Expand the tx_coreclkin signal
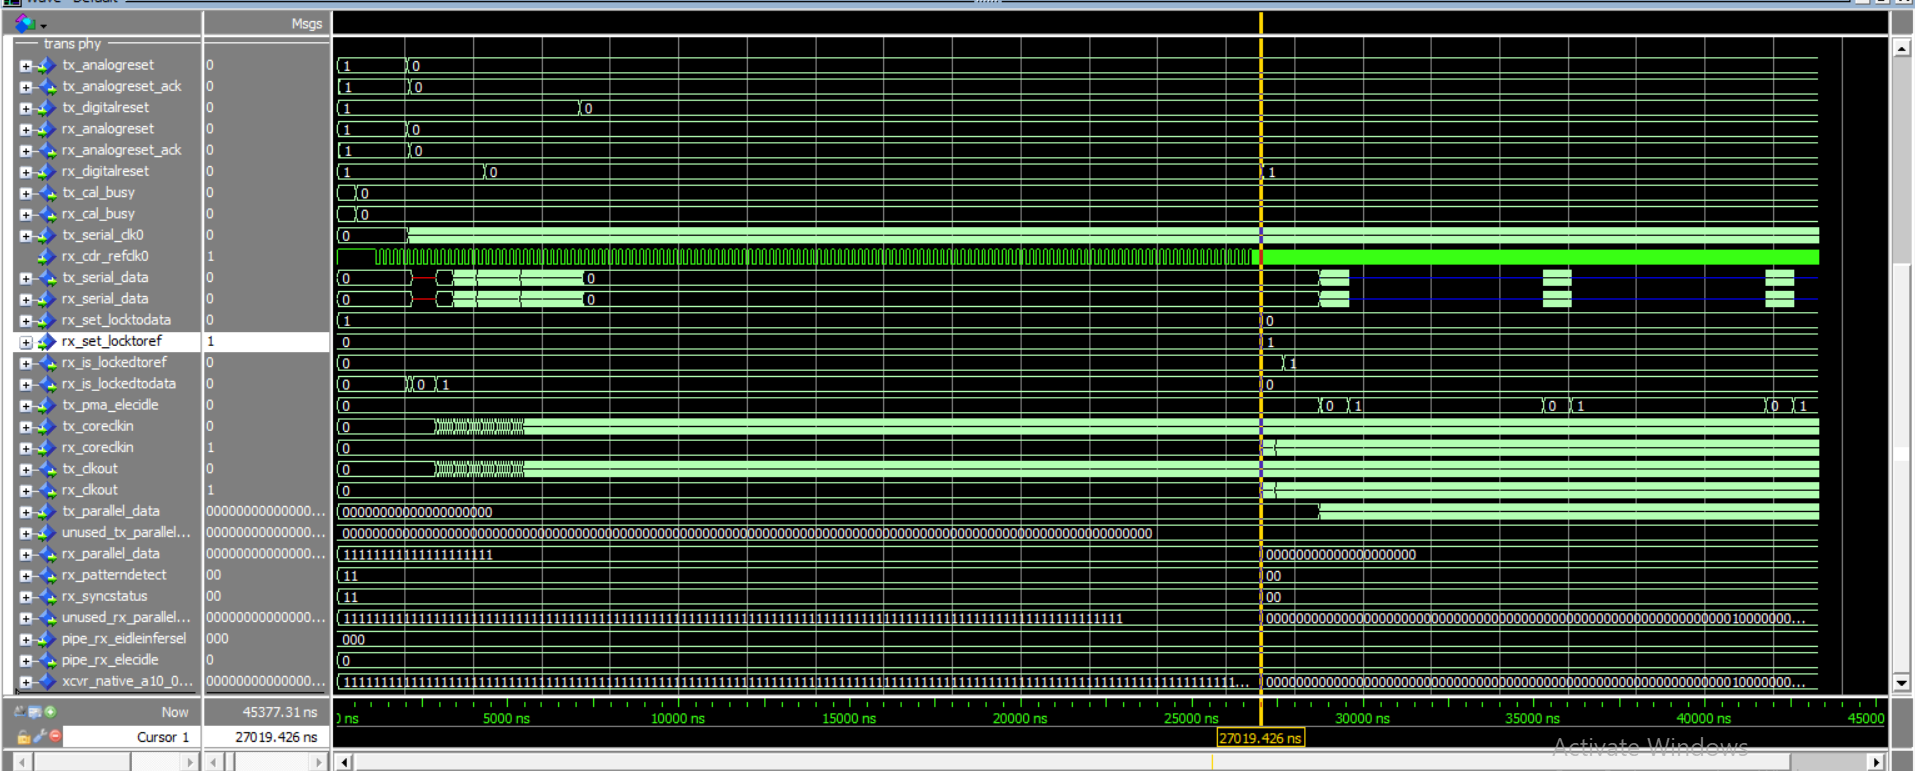 pyautogui.click(x=26, y=427)
